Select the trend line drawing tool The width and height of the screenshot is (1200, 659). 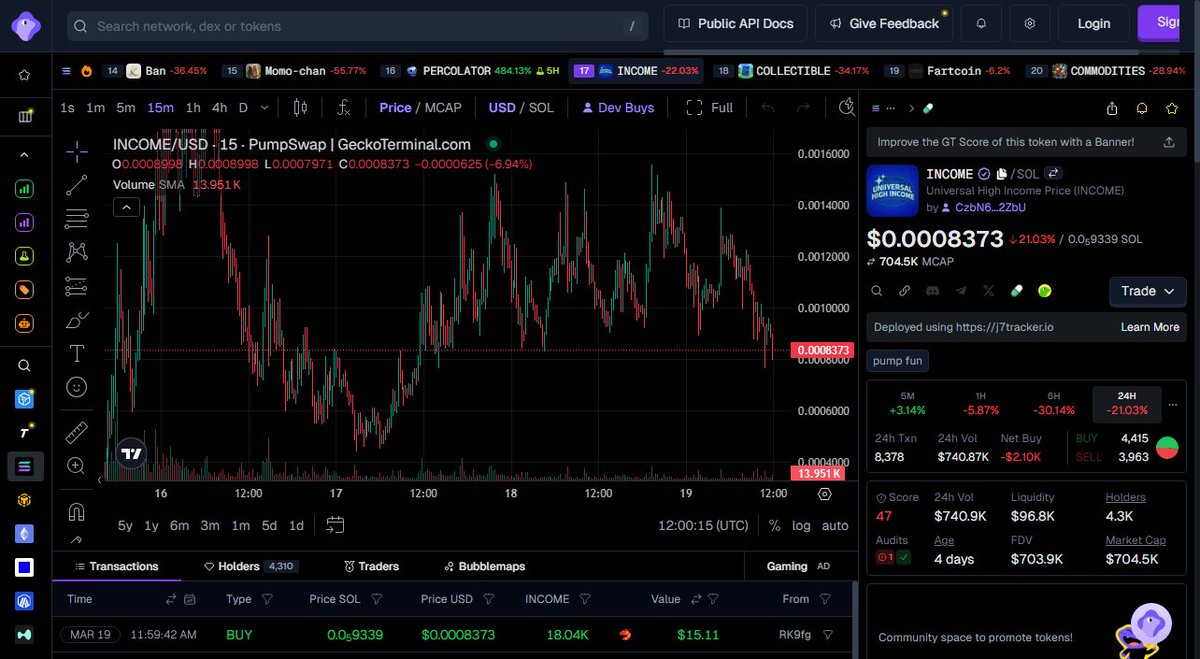tap(76, 185)
